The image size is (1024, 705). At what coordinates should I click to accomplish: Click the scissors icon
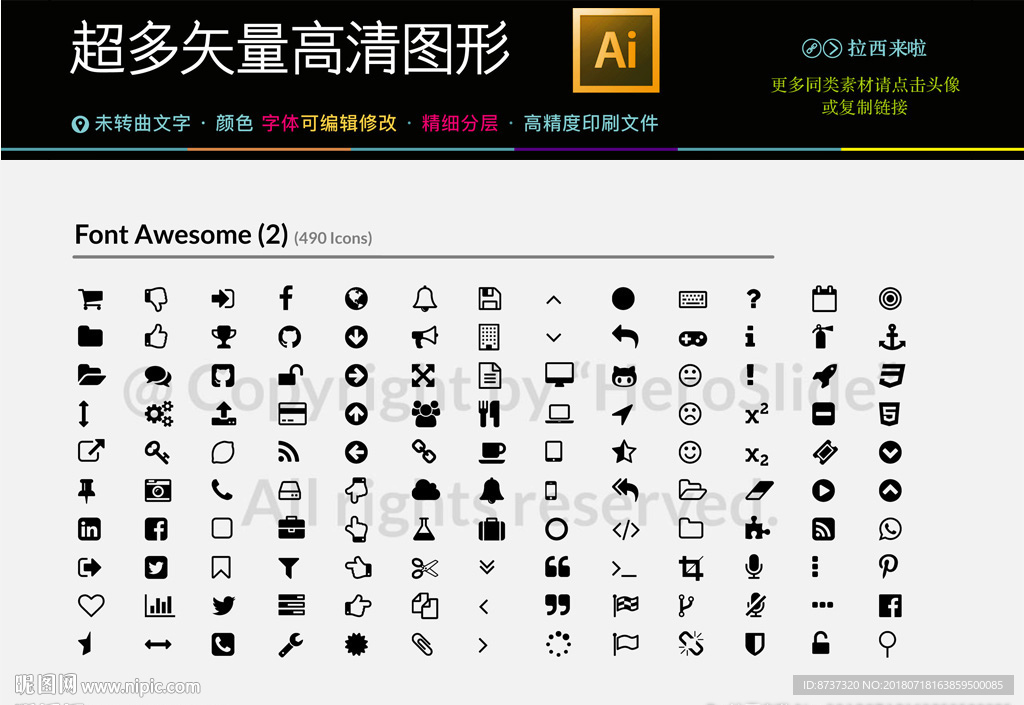click(425, 568)
